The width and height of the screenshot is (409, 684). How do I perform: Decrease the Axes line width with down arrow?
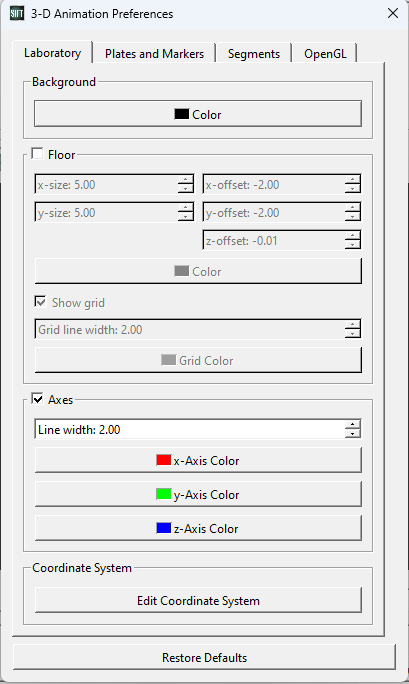click(x=352, y=433)
